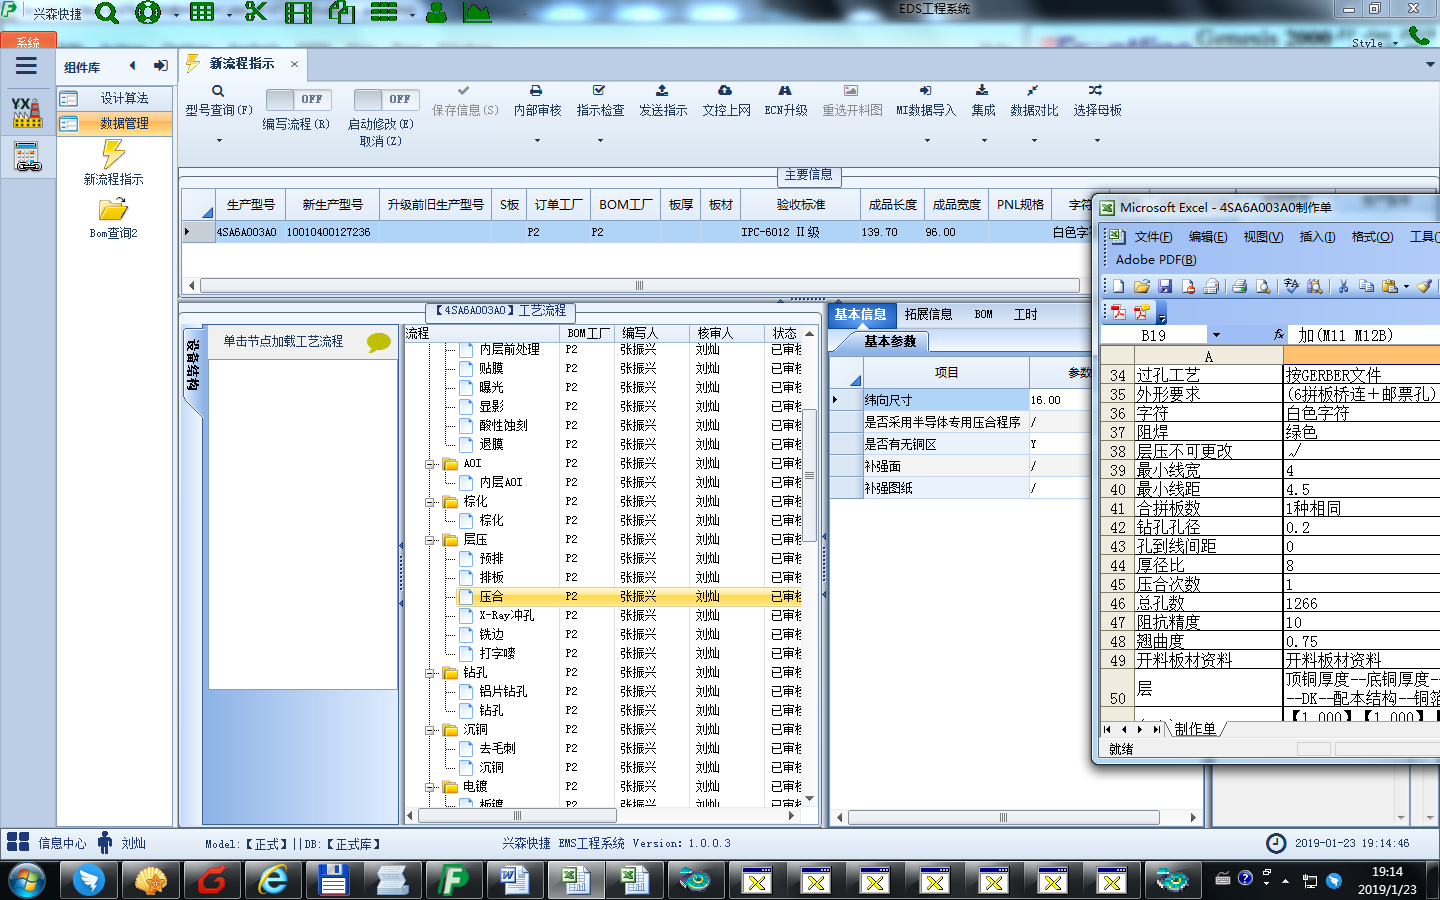Click 文控上网 cloud upload icon
The image size is (1440, 900).
click(x=726, y=90)
